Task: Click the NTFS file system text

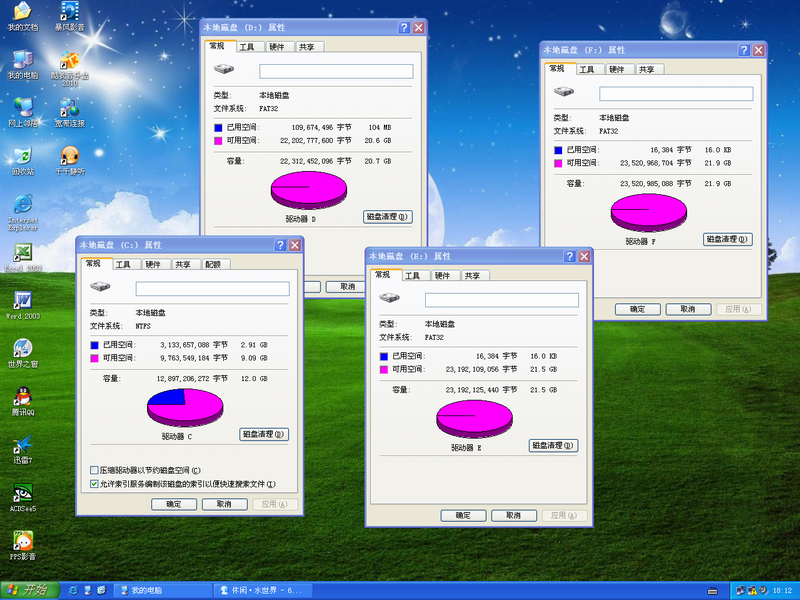Action: coord(143,326)
